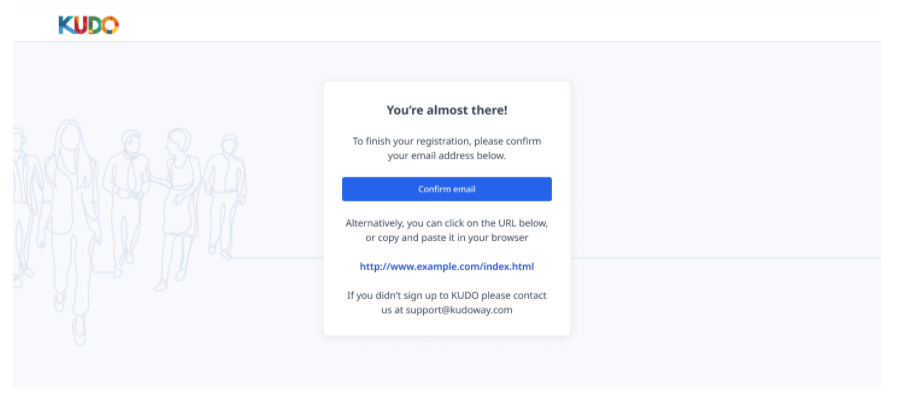The image size is (900, 399).
Task: Click the blank background right of the card
Action: [726, 172]
